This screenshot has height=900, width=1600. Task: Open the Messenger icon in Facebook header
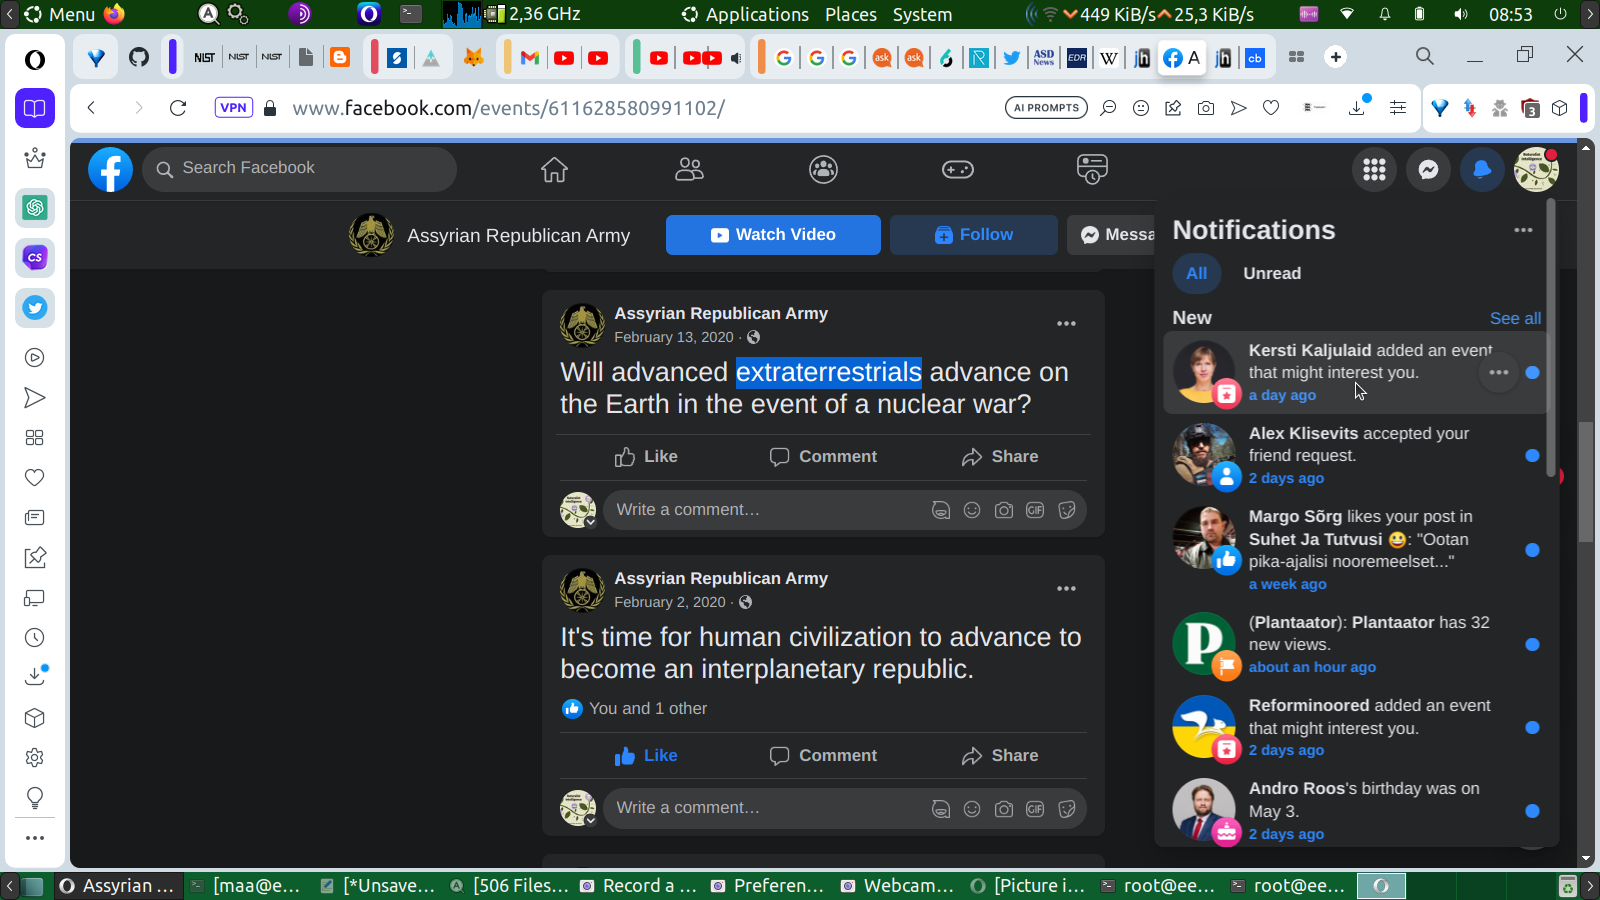point(1428,170)
